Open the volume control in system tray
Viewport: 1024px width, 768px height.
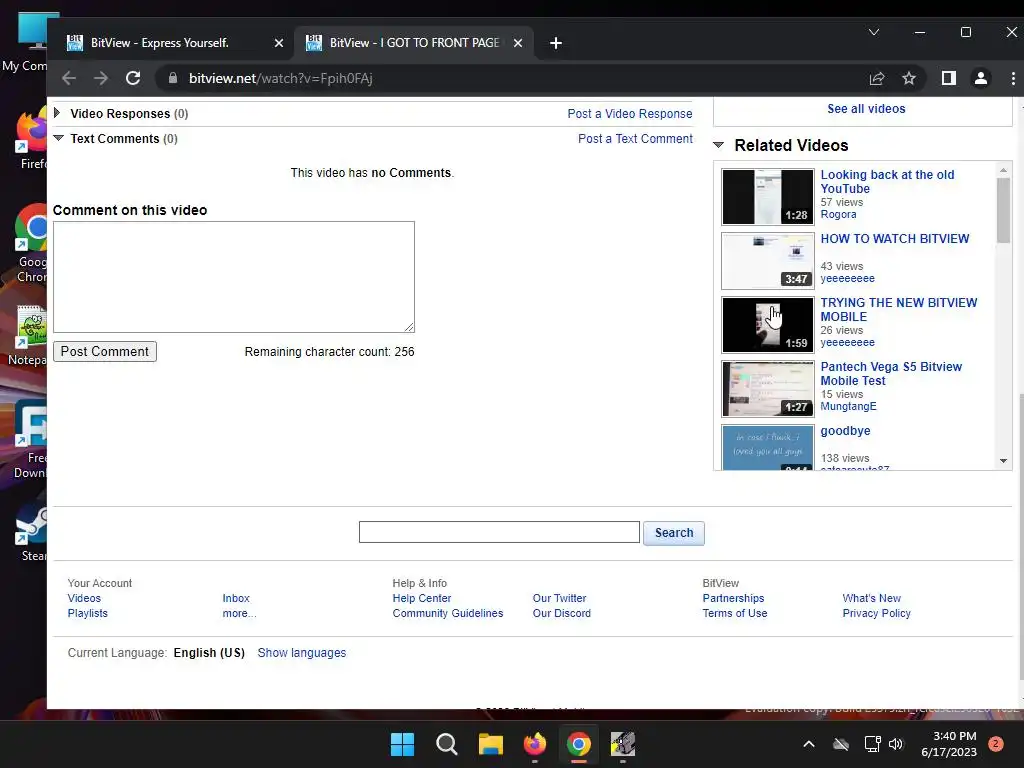[x=896, y=744]
